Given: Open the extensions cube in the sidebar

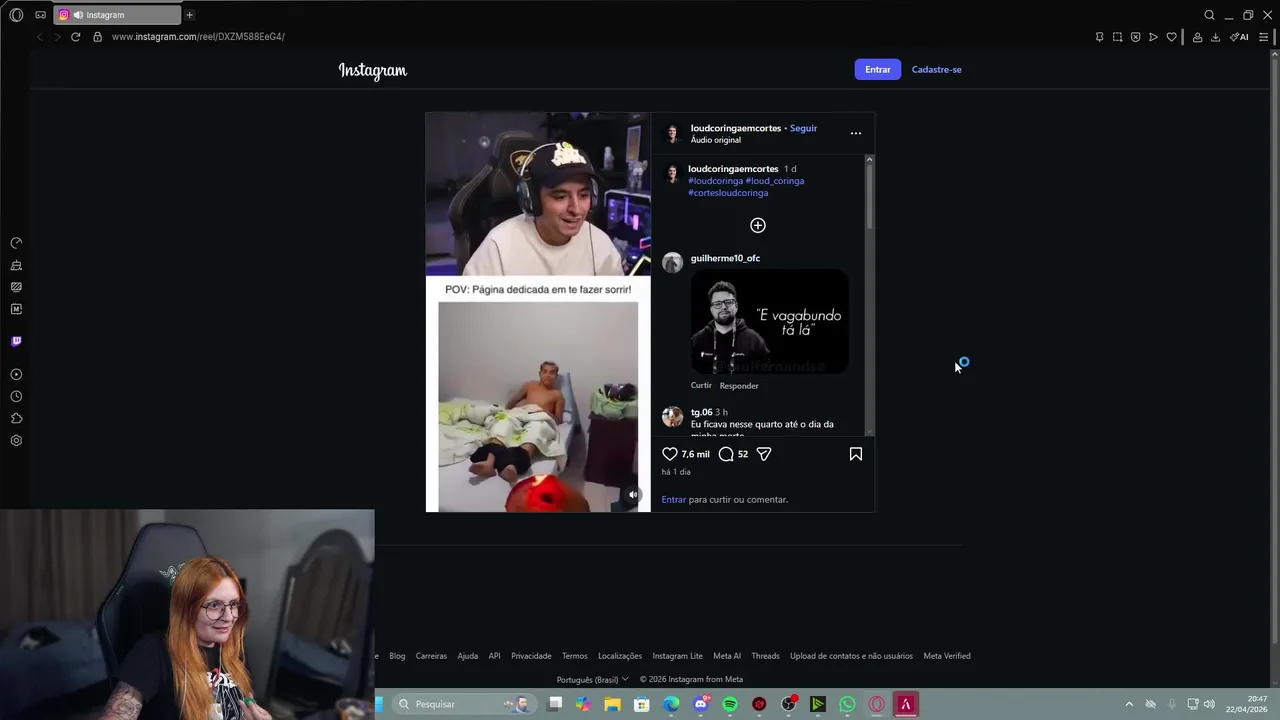Looking at the screenshot, I should pyautogui.click(x=16, y=419).
